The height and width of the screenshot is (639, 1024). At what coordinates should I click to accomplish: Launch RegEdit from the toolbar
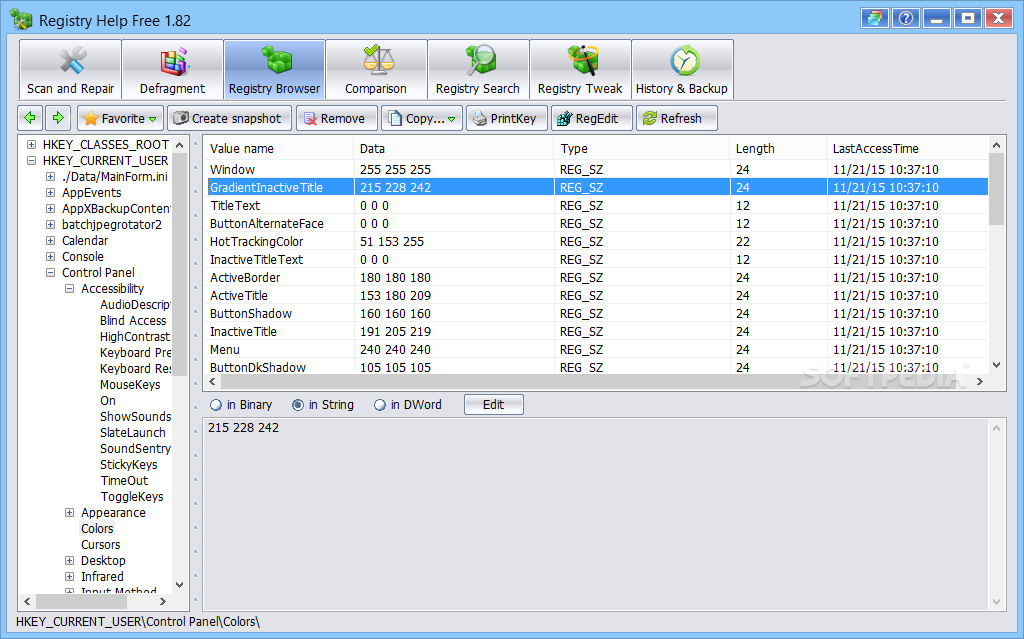(x=592, y=118)
